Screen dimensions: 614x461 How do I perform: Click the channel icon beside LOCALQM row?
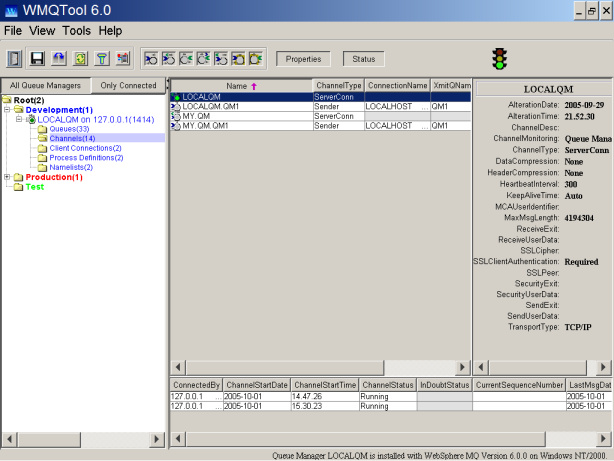176,97
